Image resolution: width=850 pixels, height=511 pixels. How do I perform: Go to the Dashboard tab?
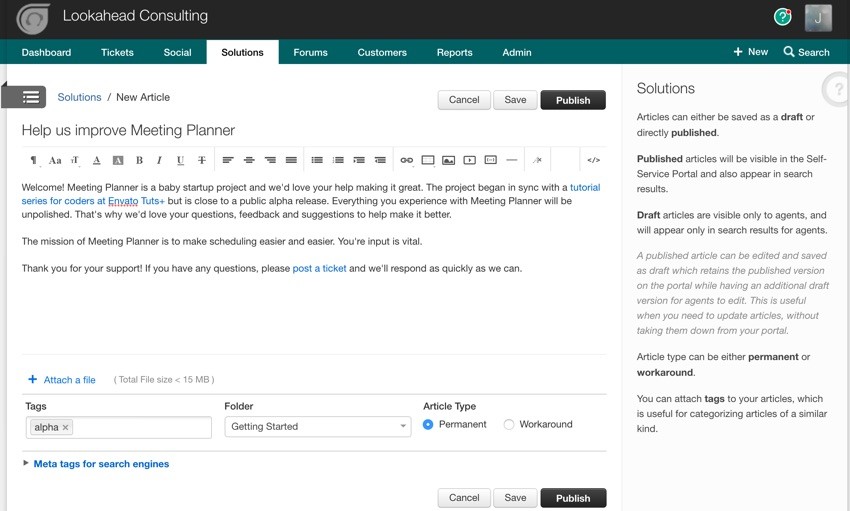tap(46, 53)
